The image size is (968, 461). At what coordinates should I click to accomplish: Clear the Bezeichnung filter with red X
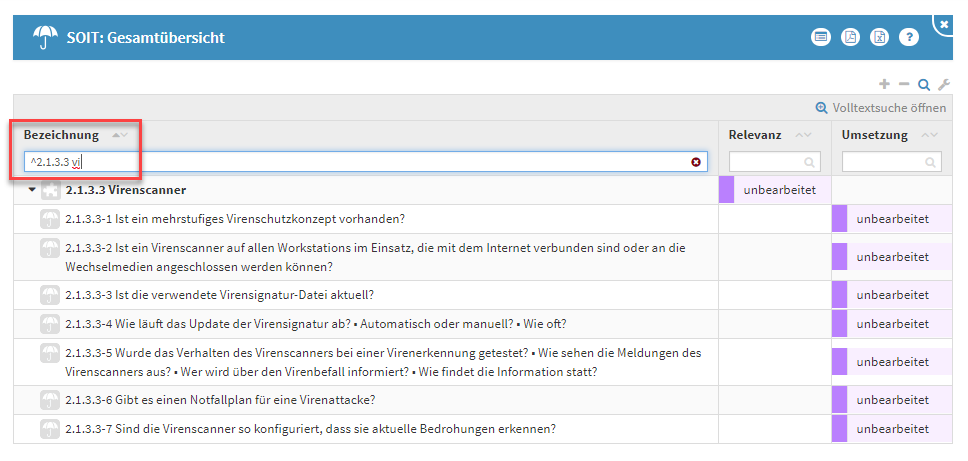coord(696,161)
